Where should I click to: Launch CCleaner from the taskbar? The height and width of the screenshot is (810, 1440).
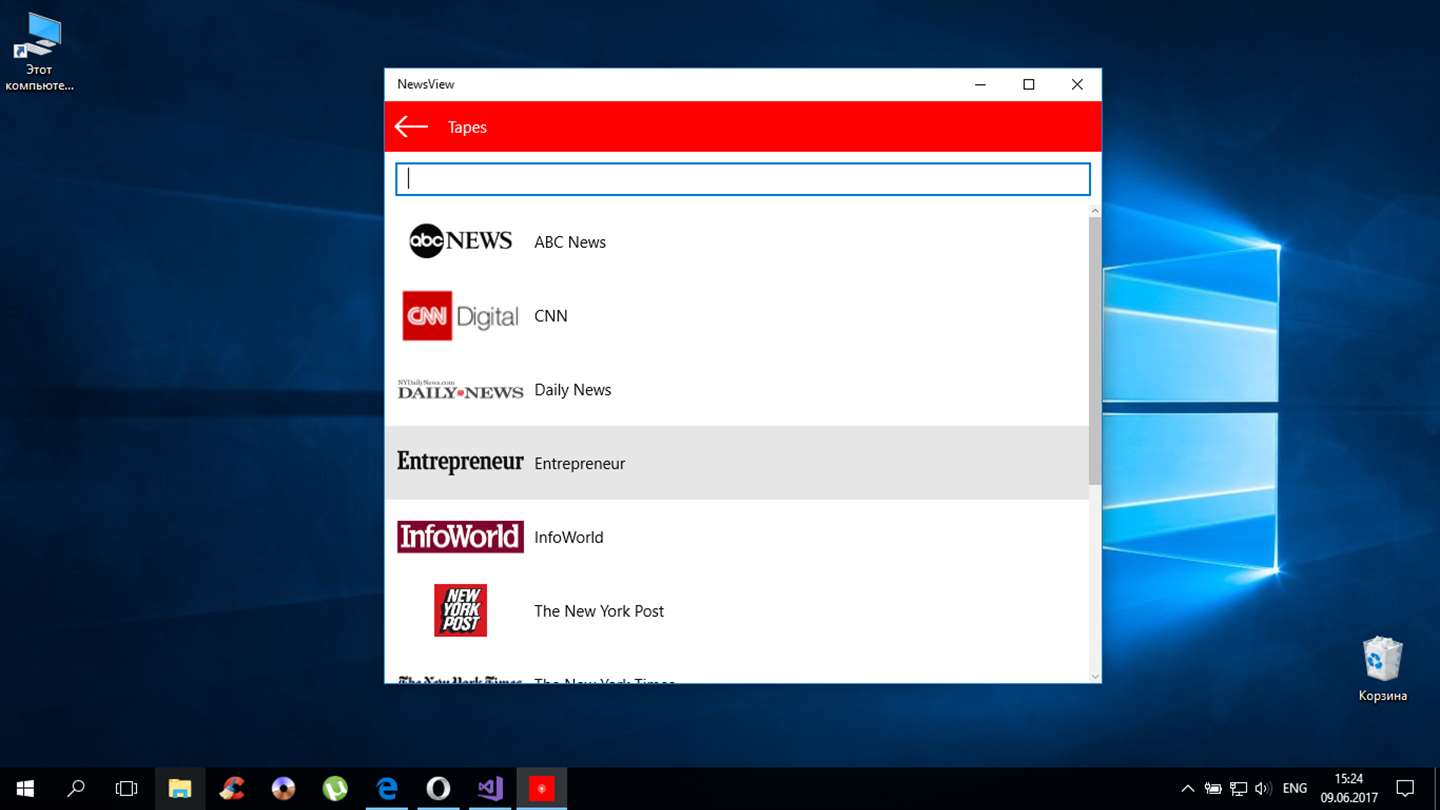232,789
